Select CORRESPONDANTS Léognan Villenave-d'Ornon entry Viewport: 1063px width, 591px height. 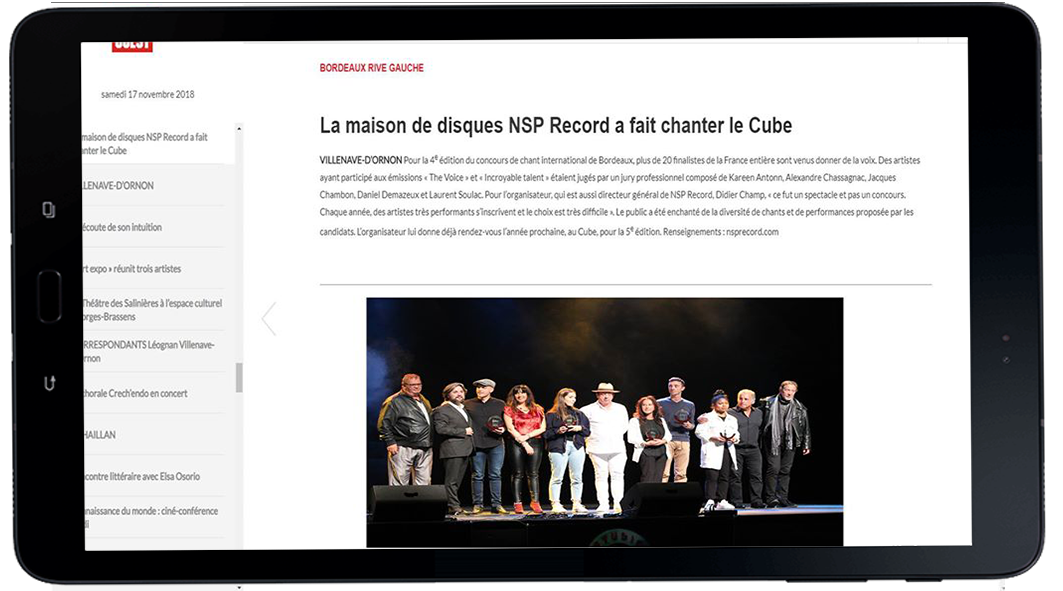(x=148, y=351)
